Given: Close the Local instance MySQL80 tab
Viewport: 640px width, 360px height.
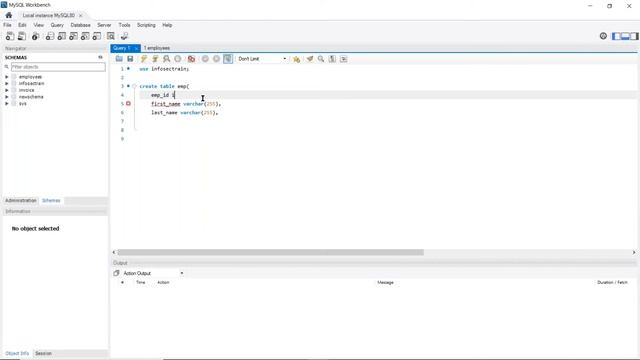Looking at the screenshot, I should click(x=80, y=16).
